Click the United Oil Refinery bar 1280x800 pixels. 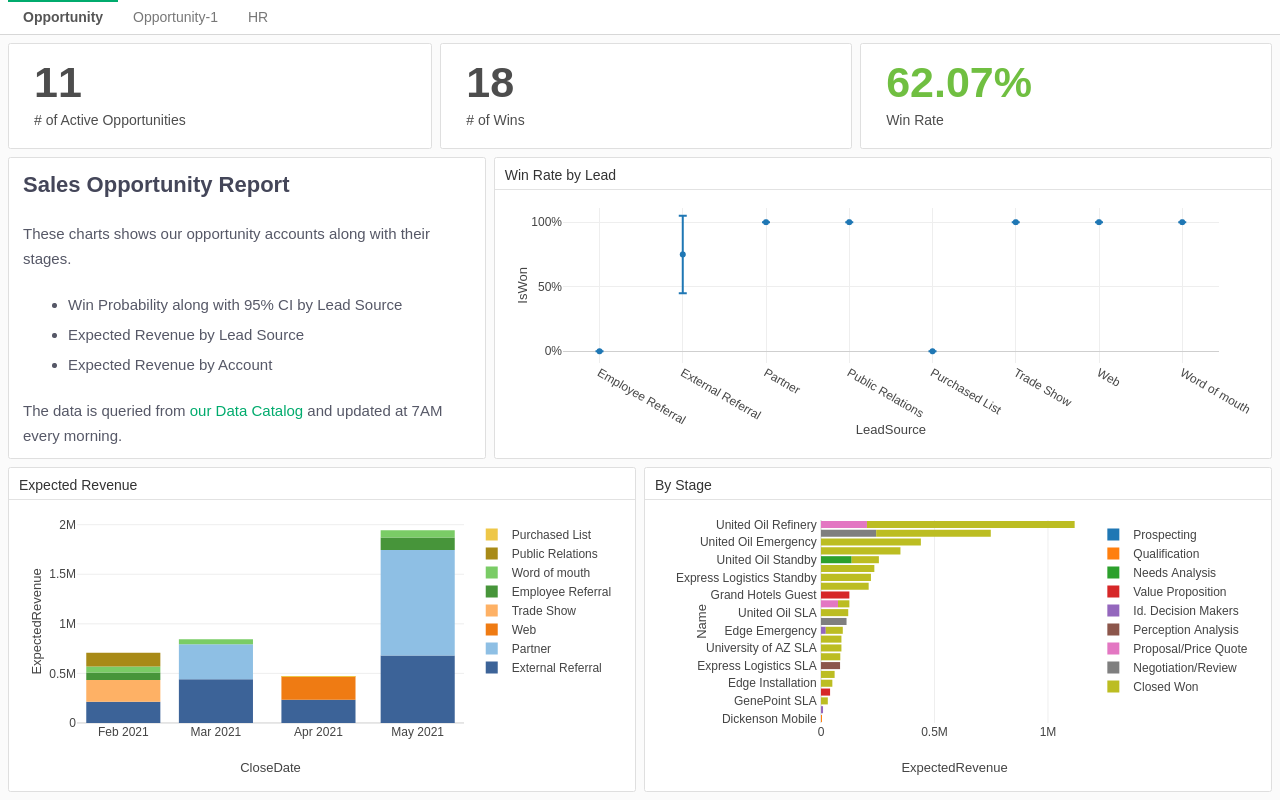click(x=945, y=523)
